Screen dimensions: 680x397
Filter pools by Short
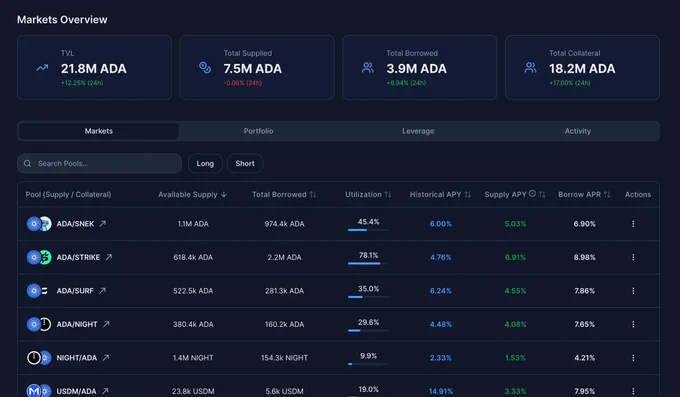245,164
